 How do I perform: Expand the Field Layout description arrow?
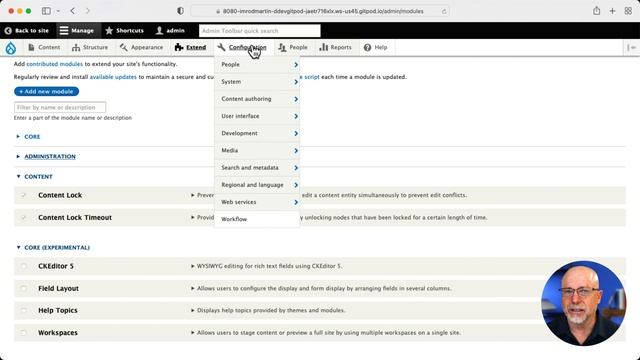pyautogui.click(x=193, y=289)
